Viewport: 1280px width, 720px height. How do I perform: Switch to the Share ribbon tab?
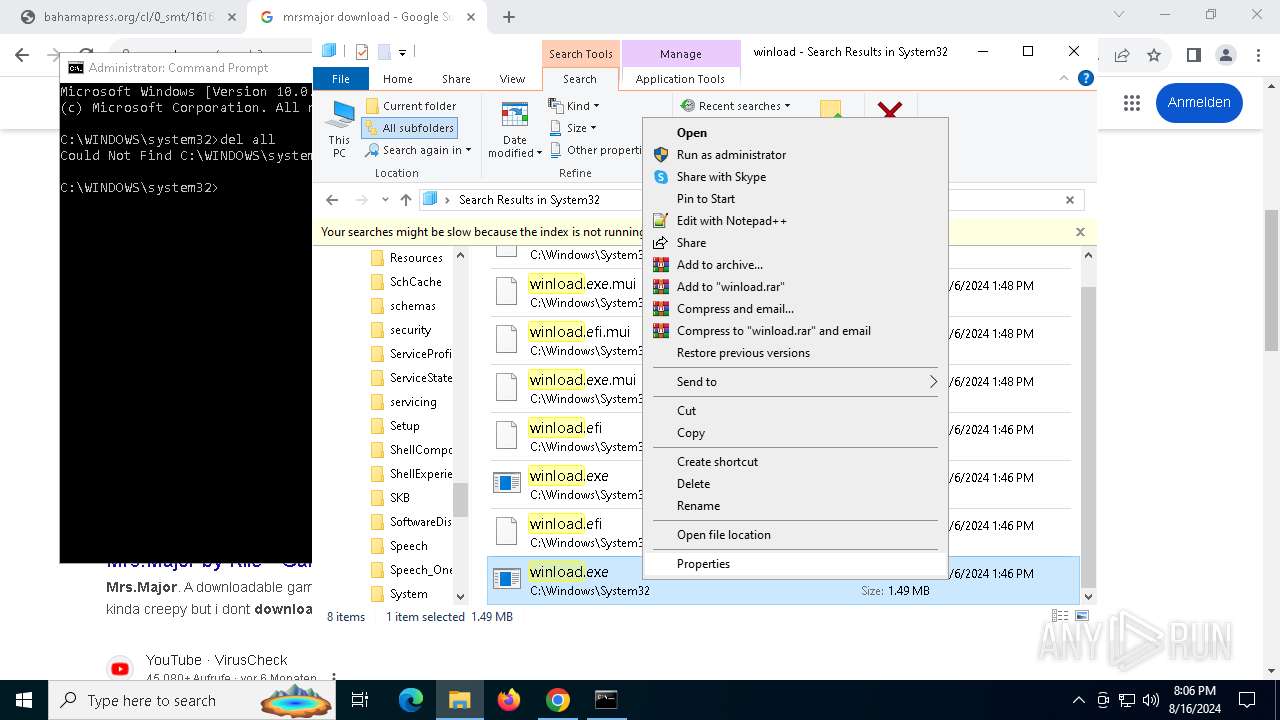pyautogui.click(x=456, y=79)
